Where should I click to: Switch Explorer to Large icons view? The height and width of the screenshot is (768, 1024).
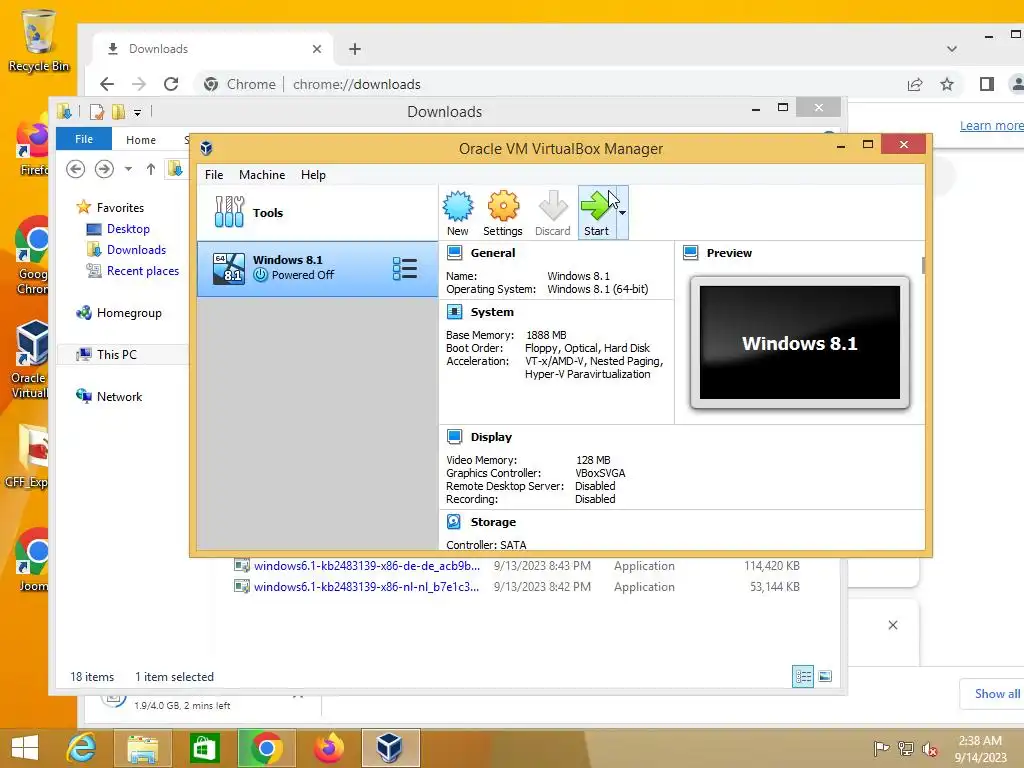825,677
